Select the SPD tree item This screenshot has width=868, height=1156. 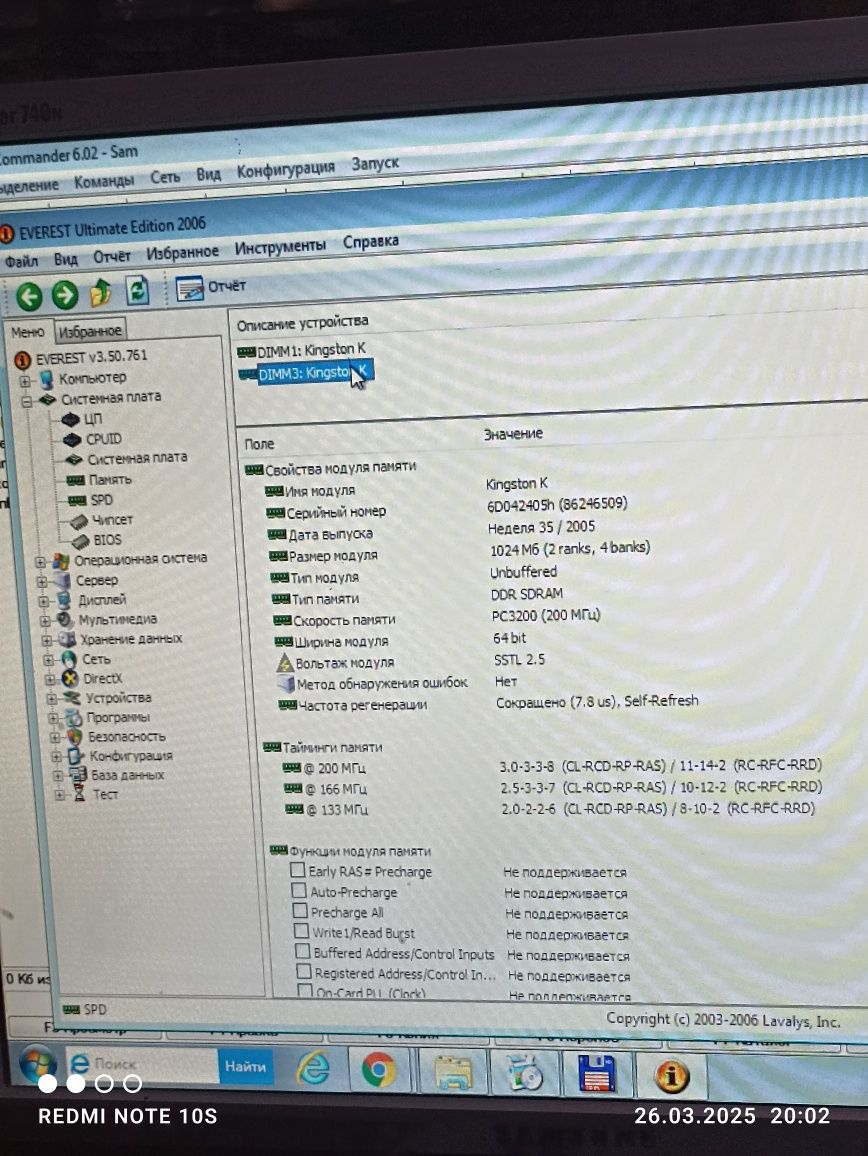[x=102, y=500]
